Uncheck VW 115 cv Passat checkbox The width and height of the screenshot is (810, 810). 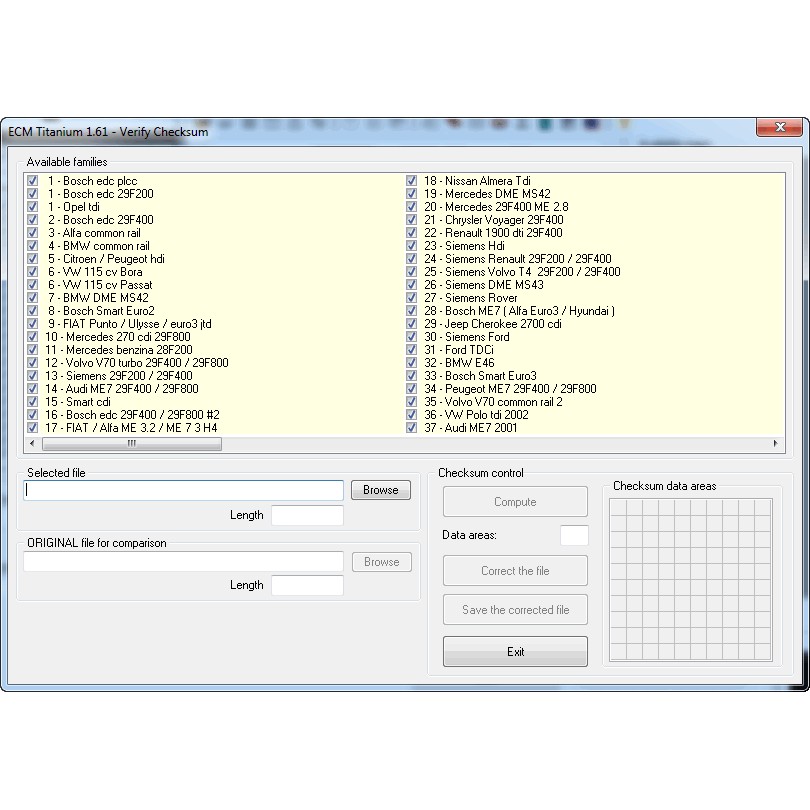[x=33, y=285]
